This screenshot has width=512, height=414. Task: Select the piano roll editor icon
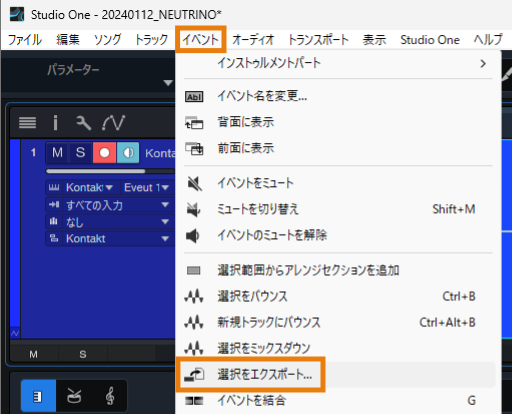(x=38, y=396)
